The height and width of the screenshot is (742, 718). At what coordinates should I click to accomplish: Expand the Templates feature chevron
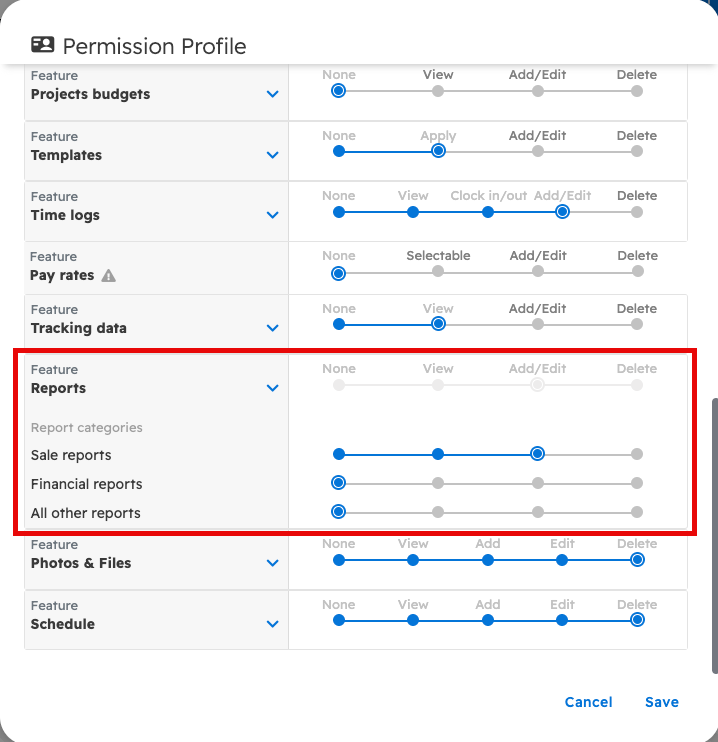272,155
